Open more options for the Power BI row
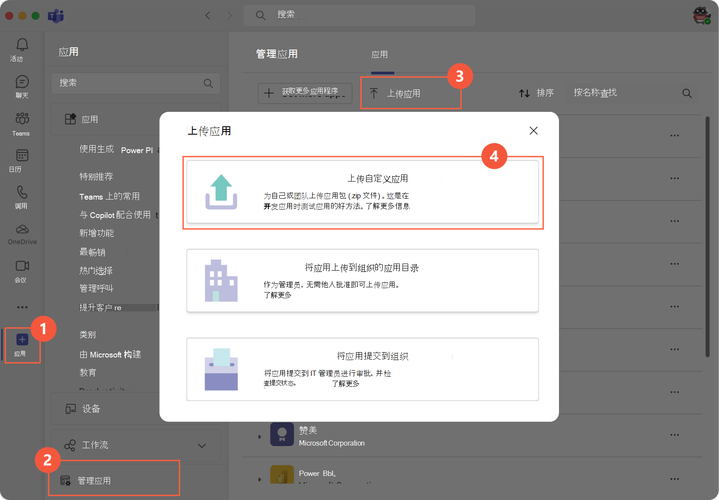Screen dimensions: 719x500 tap(674, 478)
